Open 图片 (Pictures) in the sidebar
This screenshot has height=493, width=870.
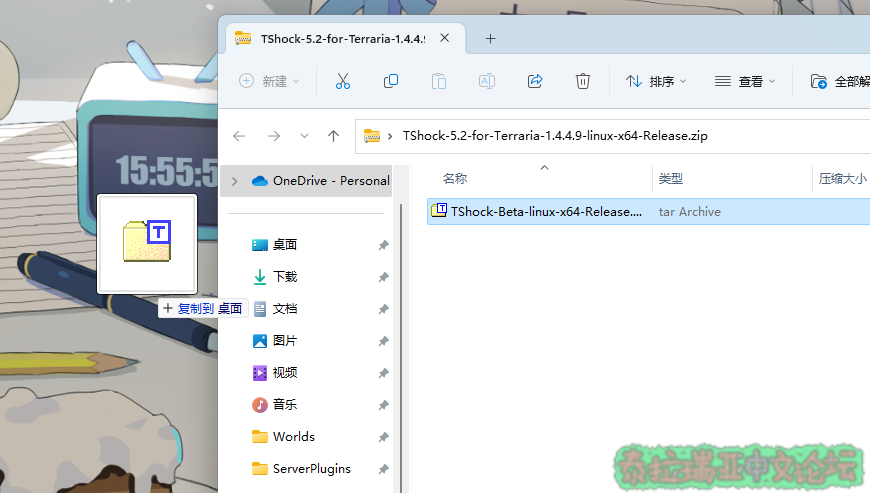point(285,340)
